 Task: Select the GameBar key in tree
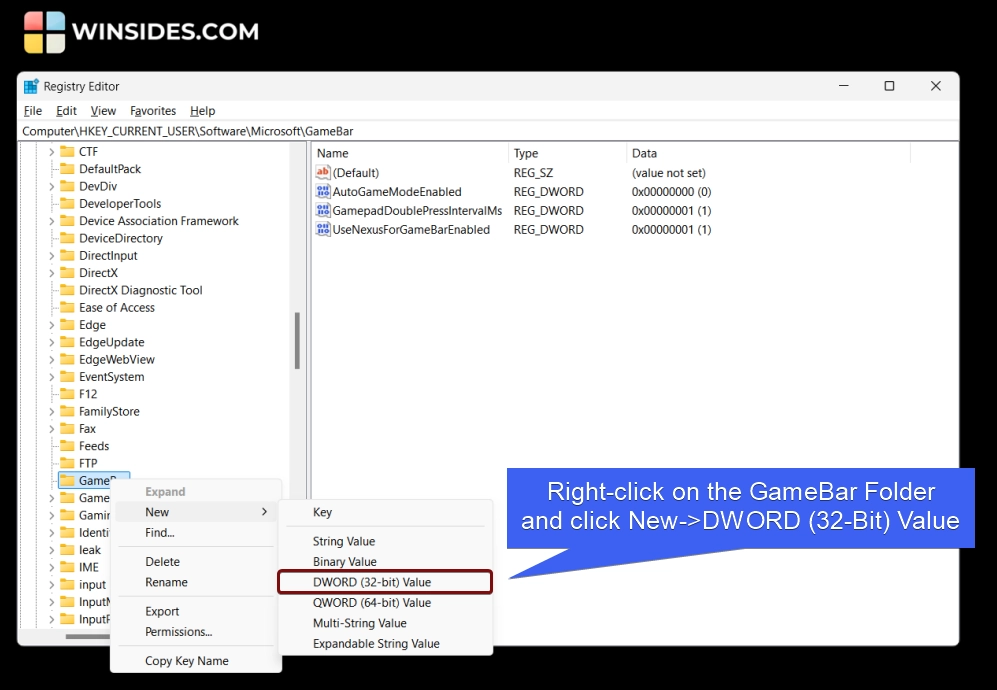[94, 481]
